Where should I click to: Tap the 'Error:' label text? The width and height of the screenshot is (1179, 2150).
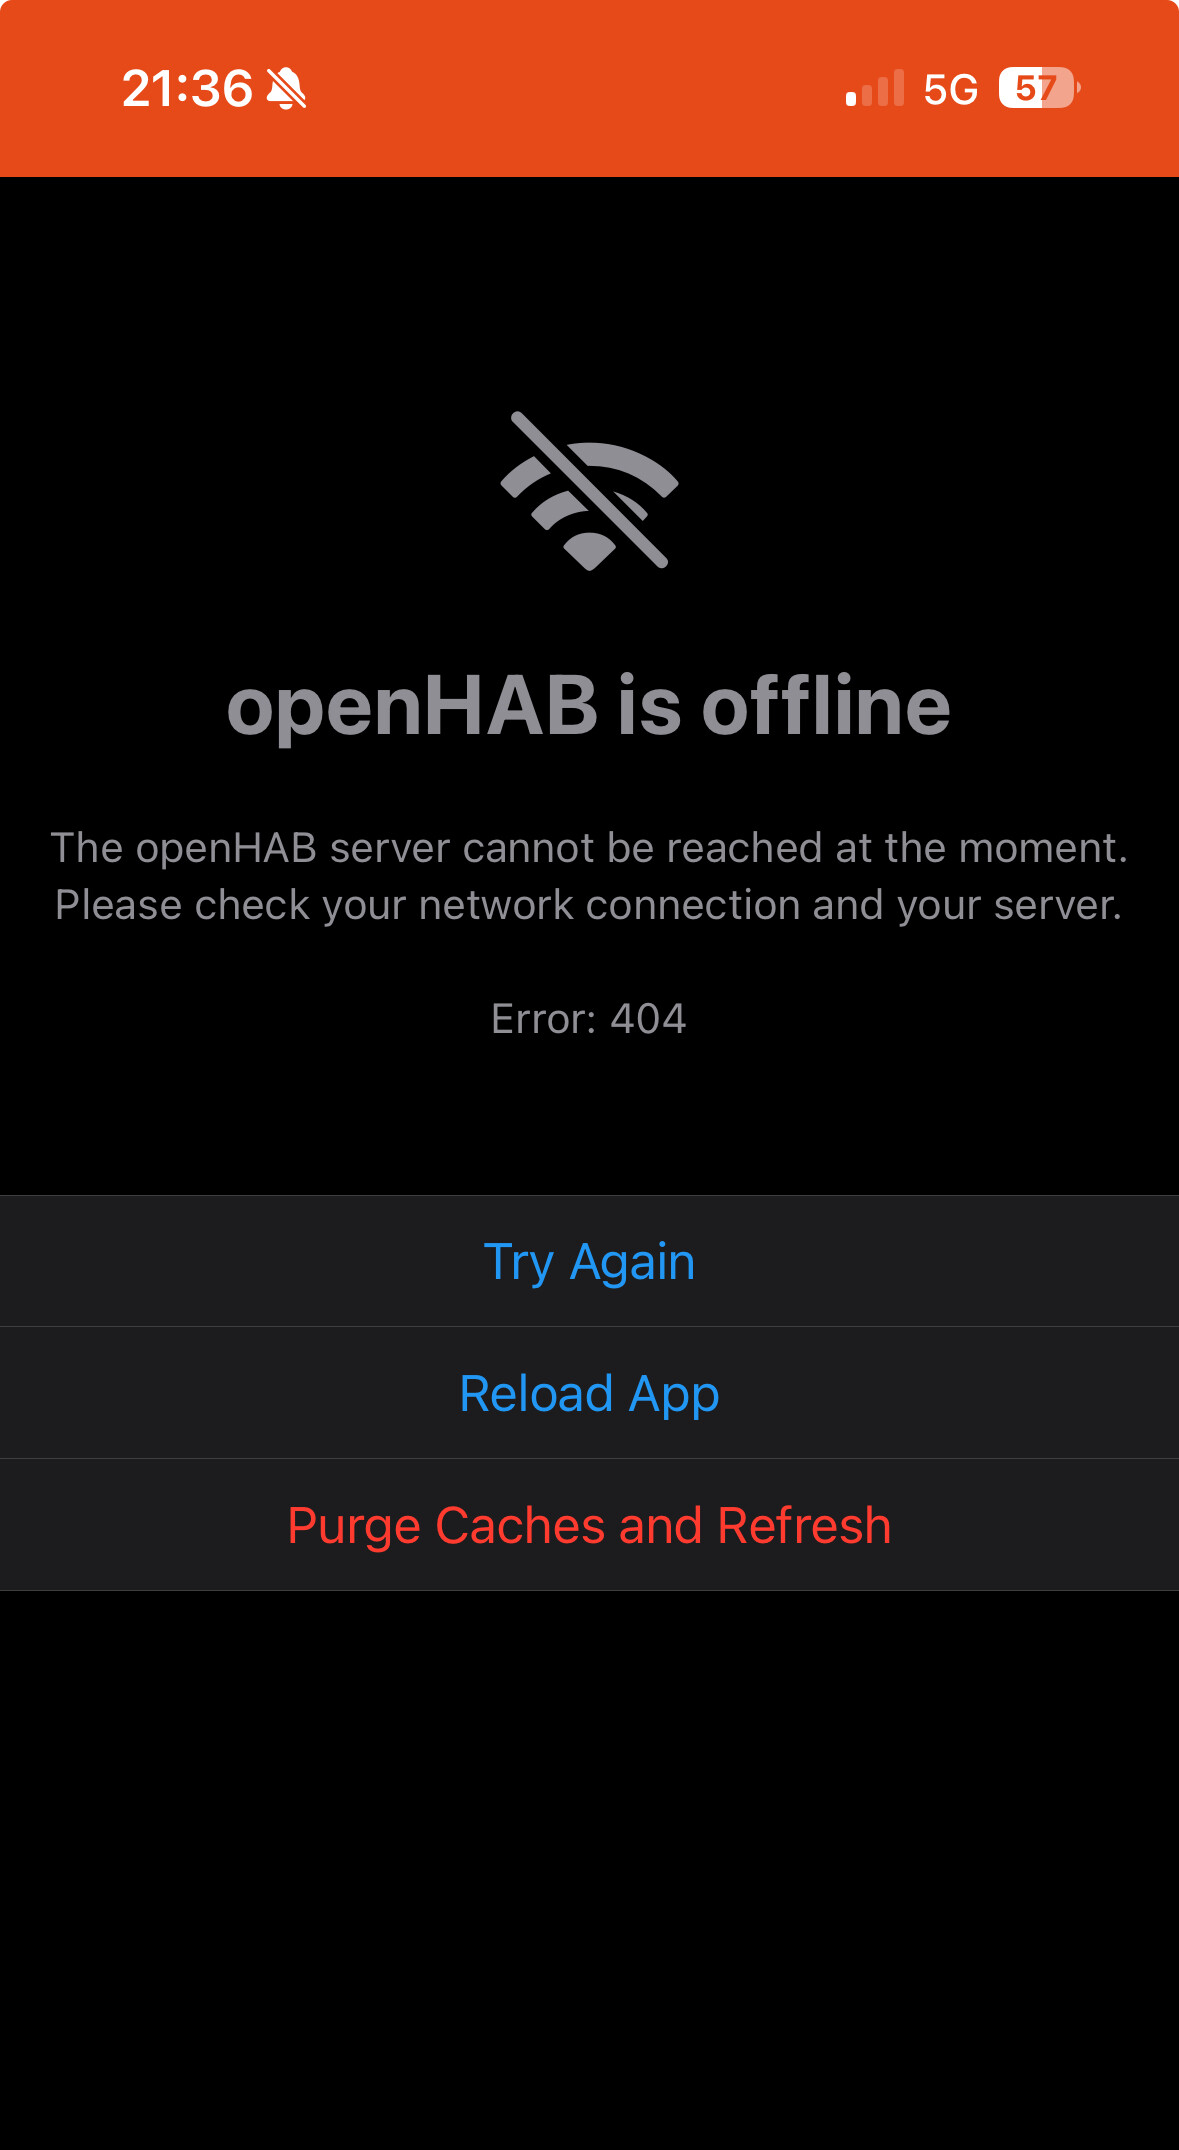(544, 1019)
